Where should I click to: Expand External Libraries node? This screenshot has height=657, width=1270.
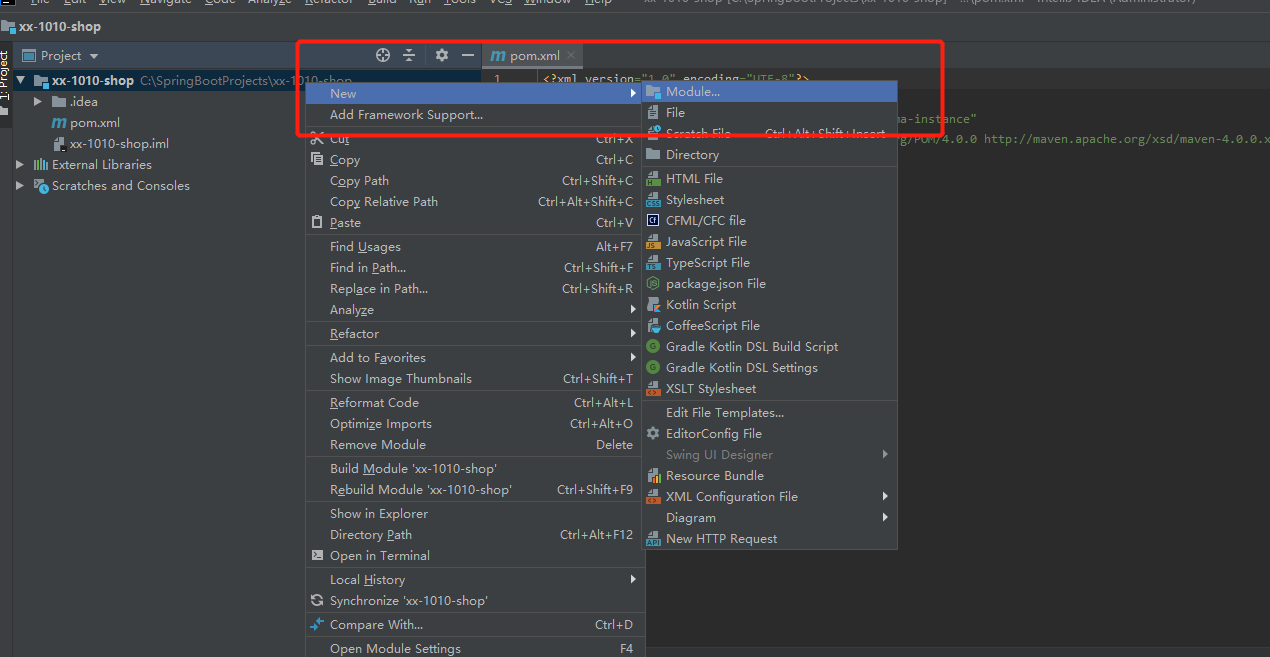(x=20, y=164)
